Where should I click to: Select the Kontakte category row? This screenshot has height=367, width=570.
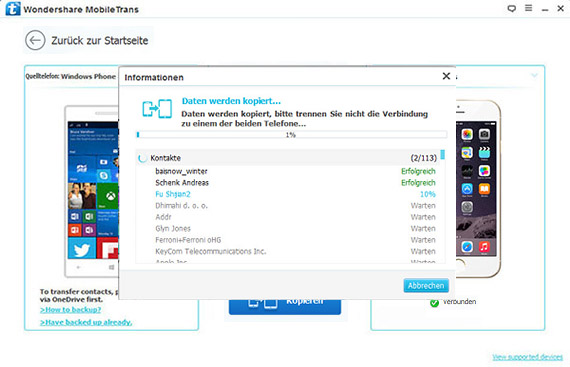coord(288,158)
